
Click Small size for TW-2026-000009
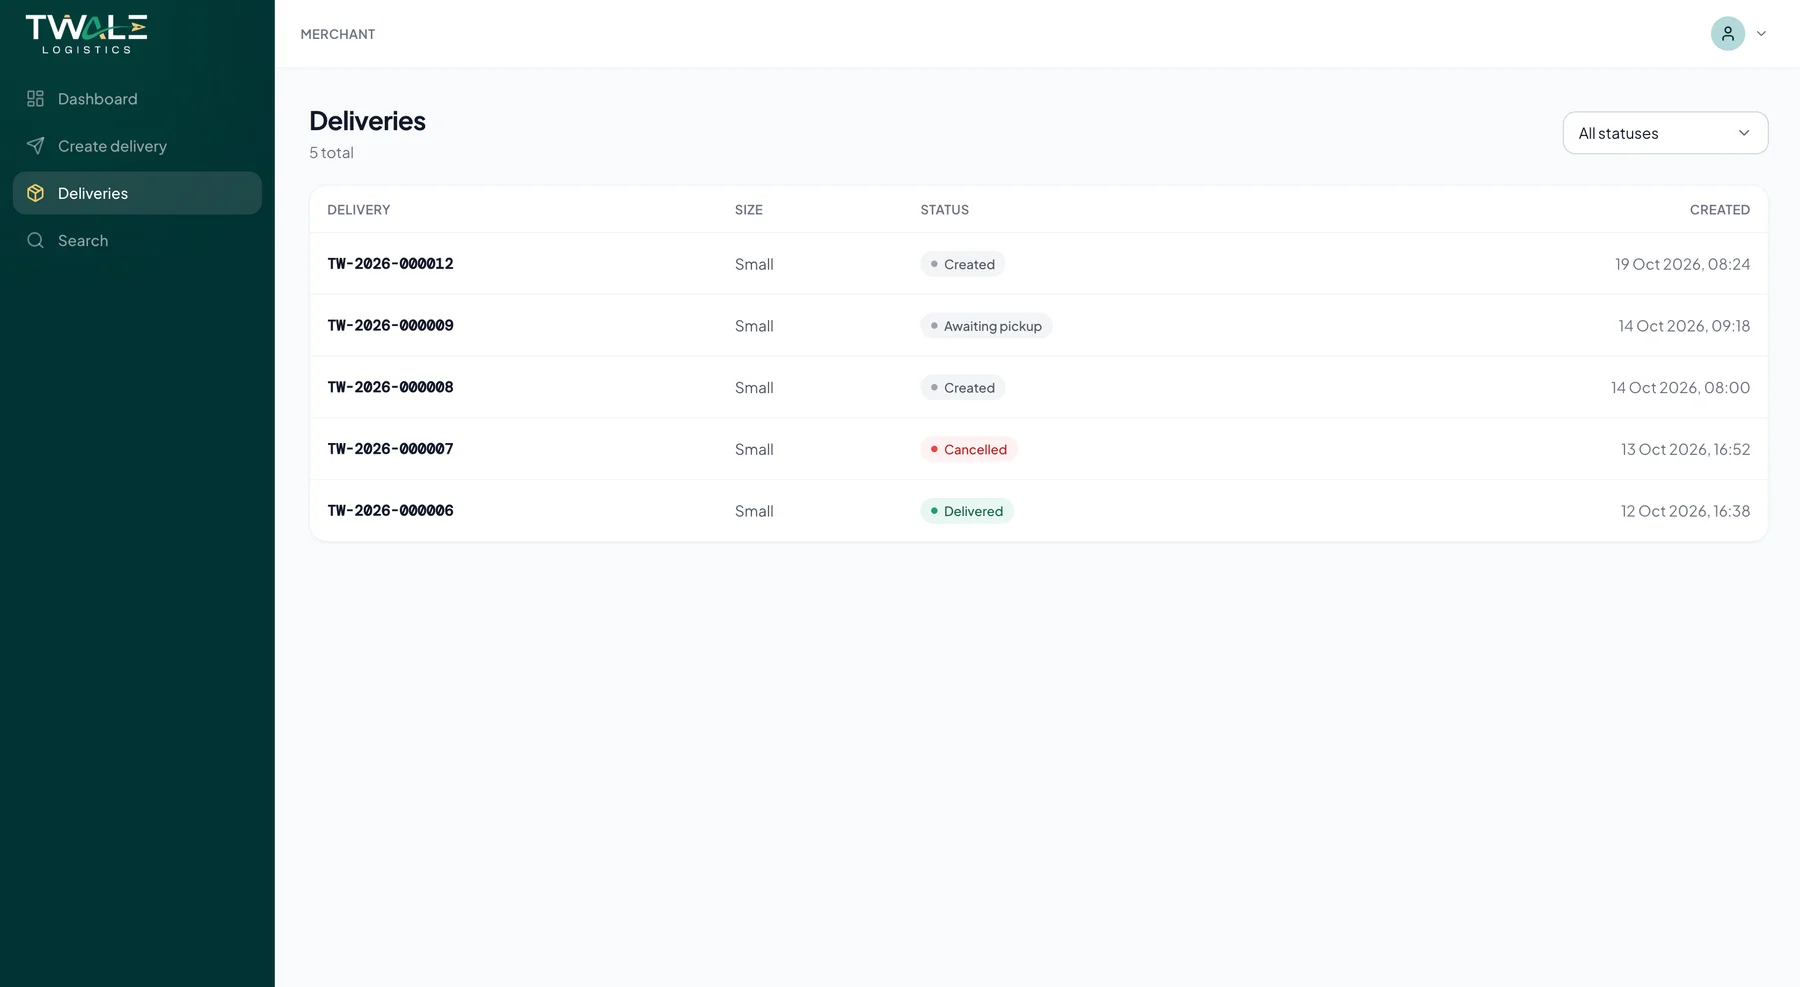click(754, 326)
